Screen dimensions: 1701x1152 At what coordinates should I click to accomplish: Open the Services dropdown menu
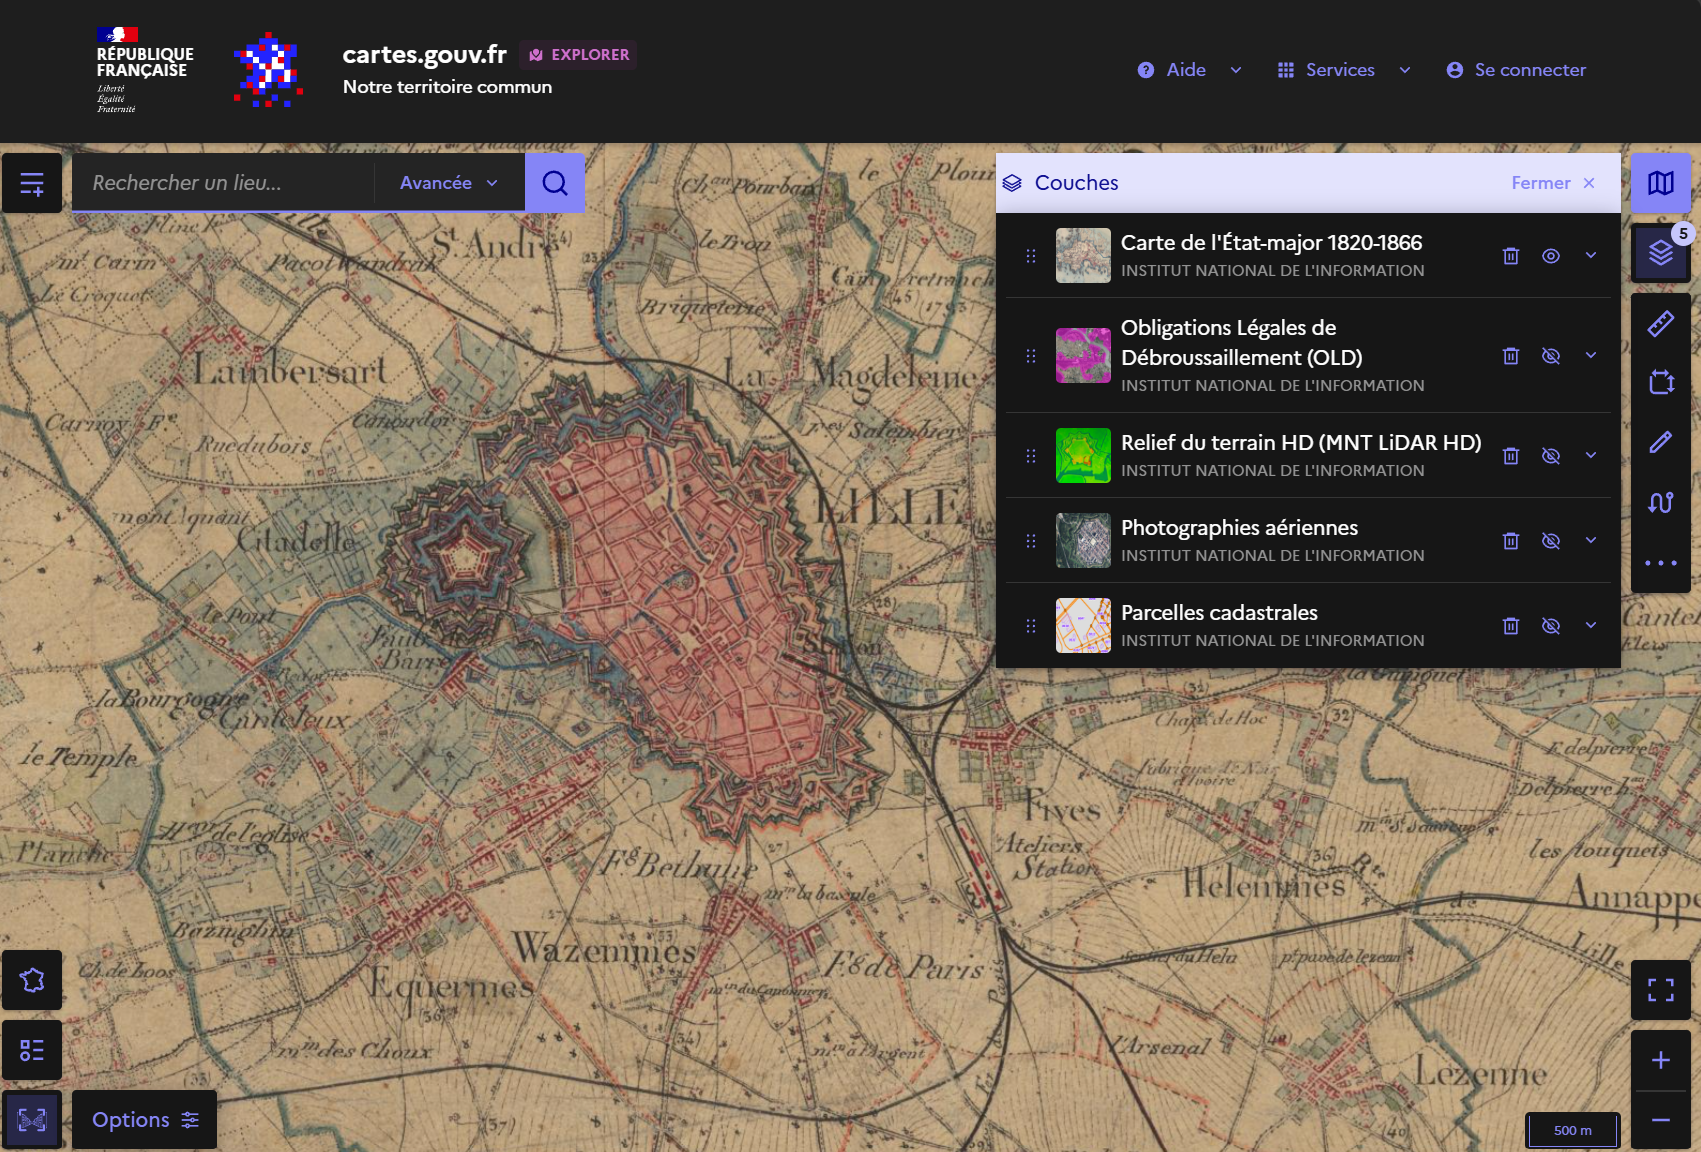[x=1344, y=70]
